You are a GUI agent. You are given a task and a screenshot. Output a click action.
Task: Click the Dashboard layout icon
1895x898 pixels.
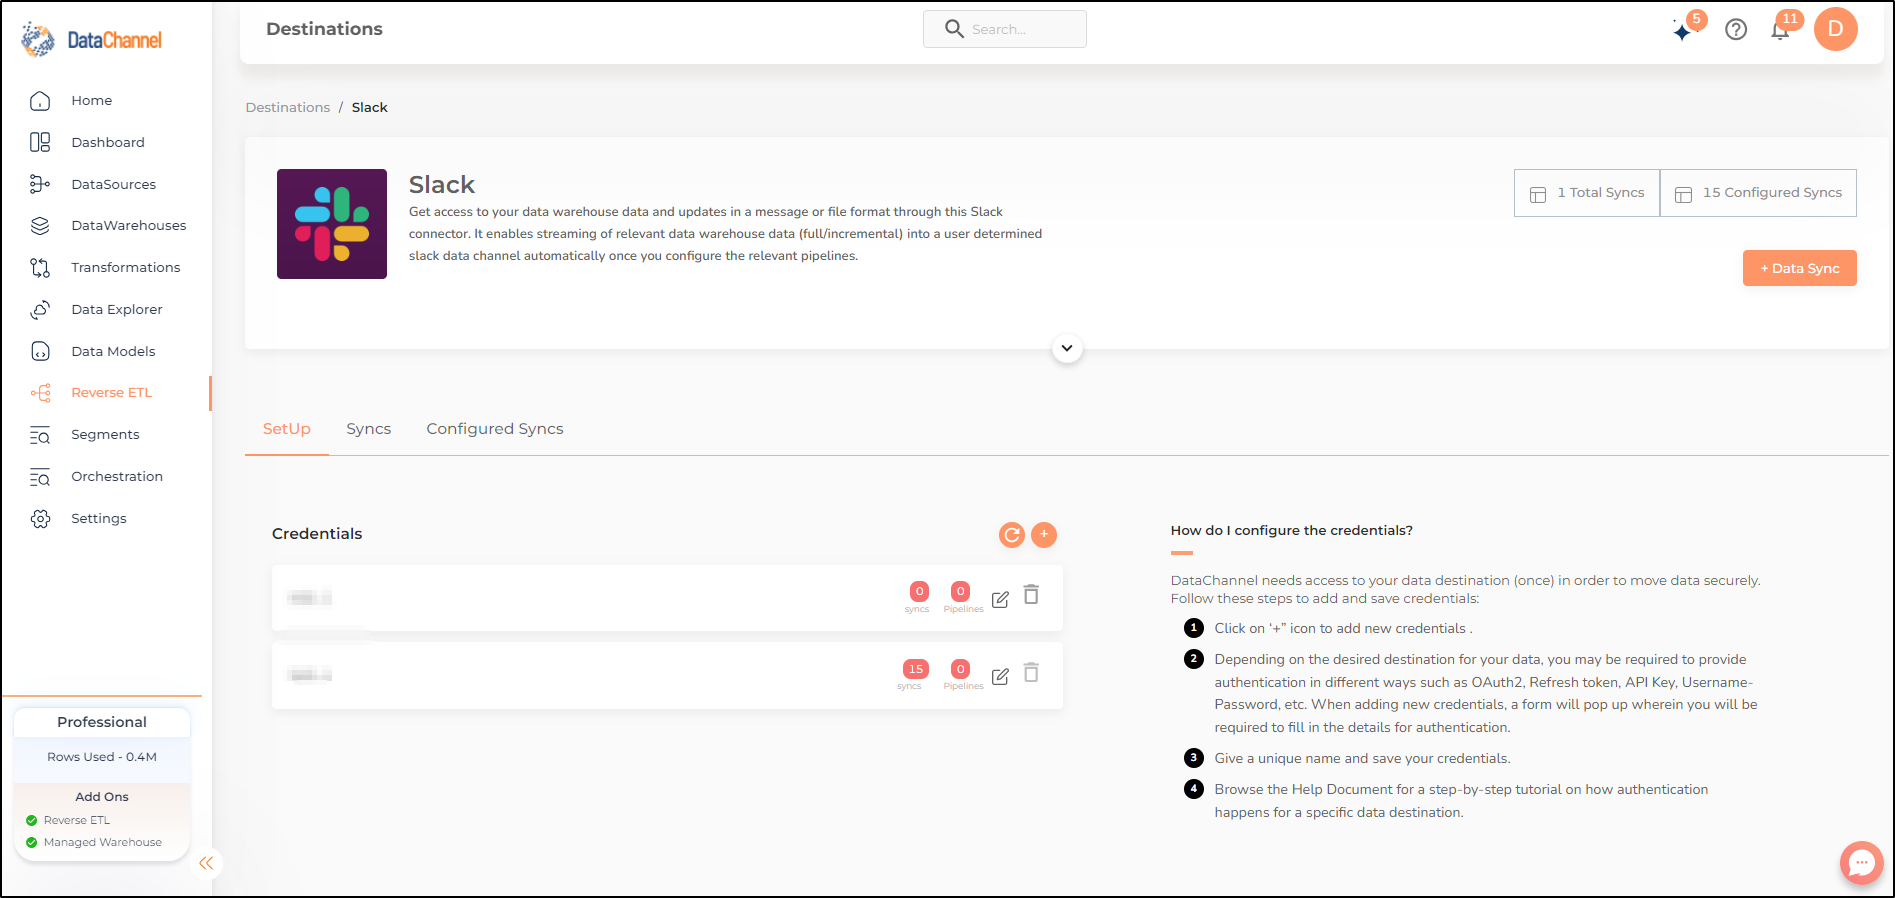pos(40,142)
